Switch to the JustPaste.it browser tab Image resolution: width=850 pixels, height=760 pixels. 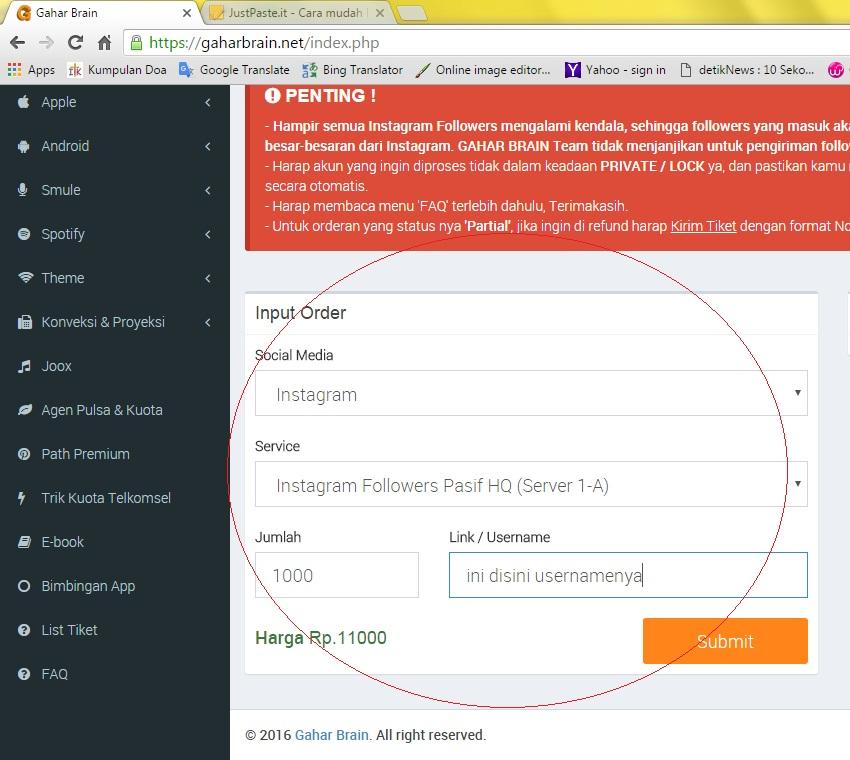point(295,13)
